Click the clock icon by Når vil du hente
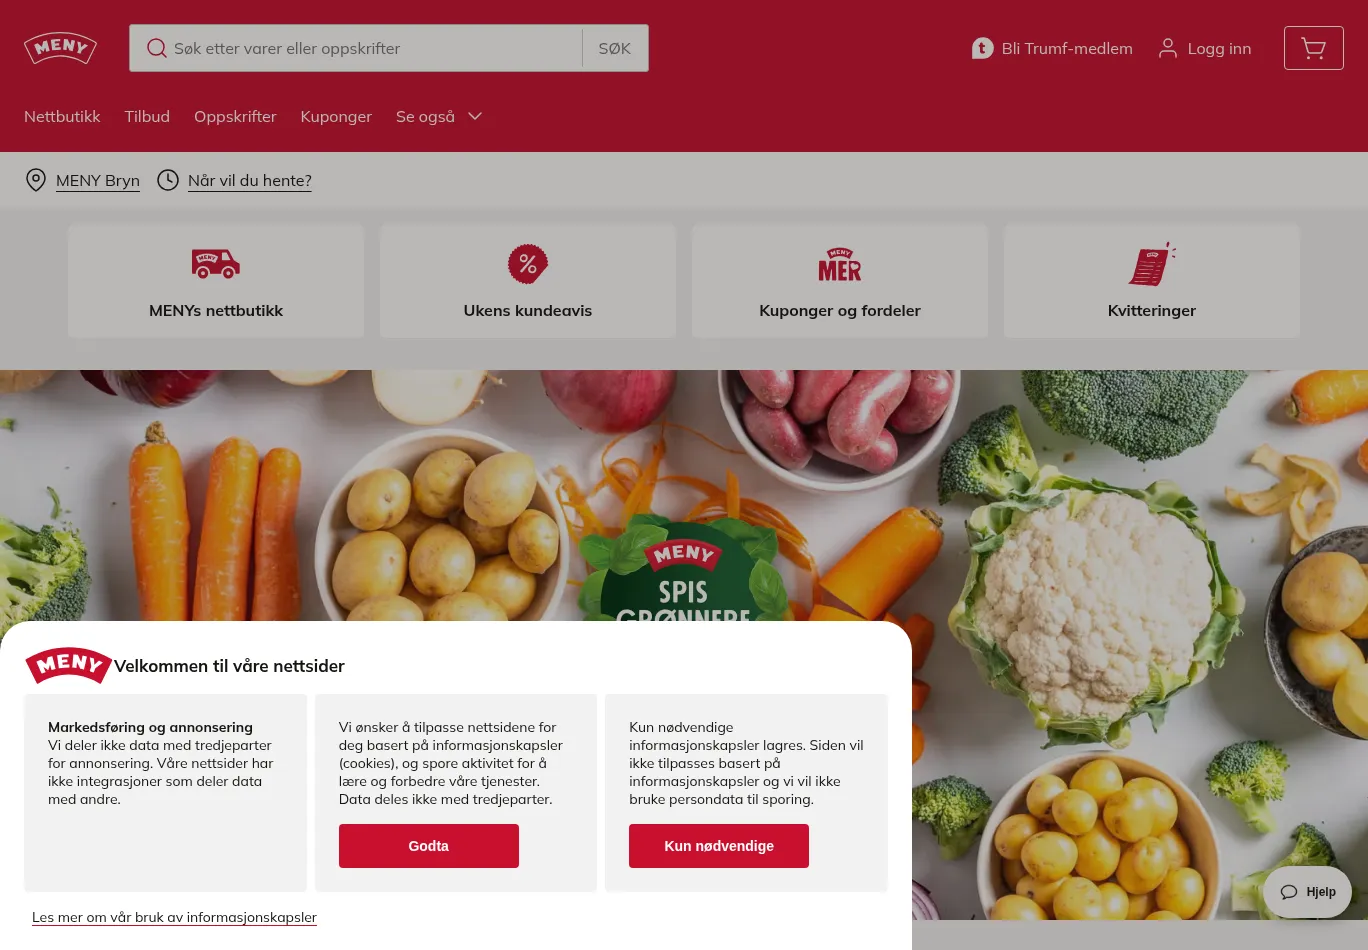This screenshot has height=950, width=1368. 168,180
